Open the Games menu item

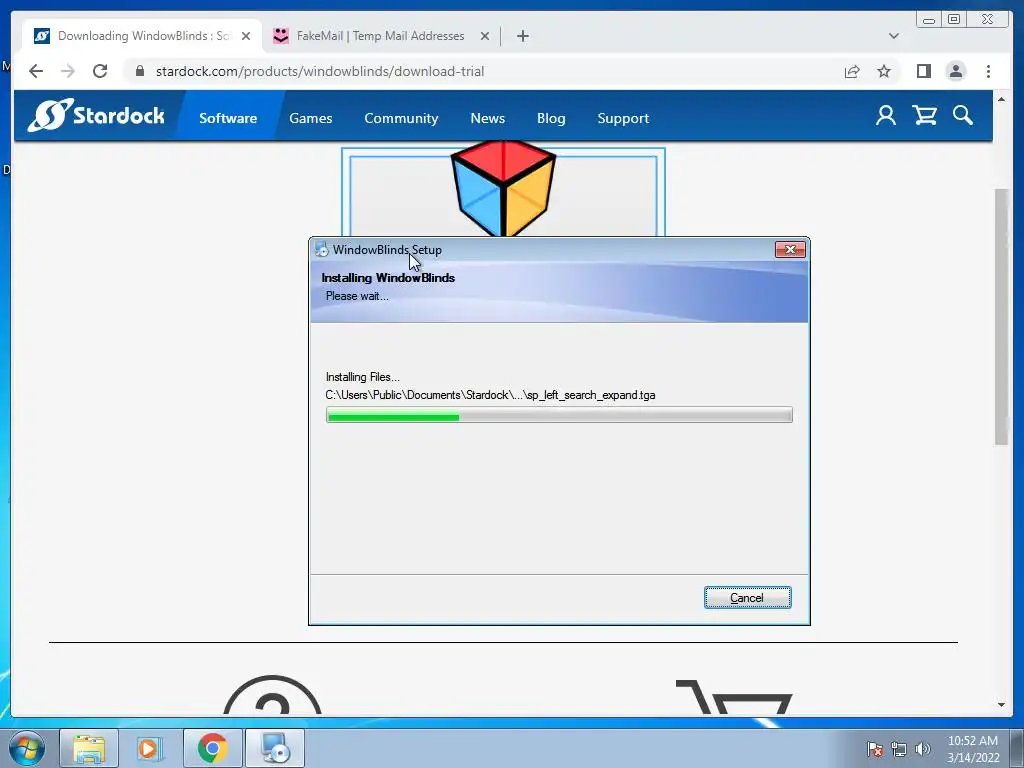[x=311, y=118]
